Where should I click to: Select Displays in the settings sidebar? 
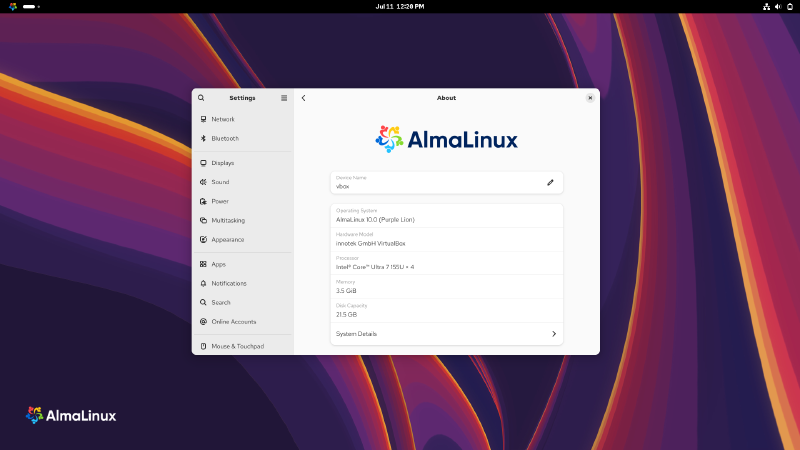click(222, 162)
